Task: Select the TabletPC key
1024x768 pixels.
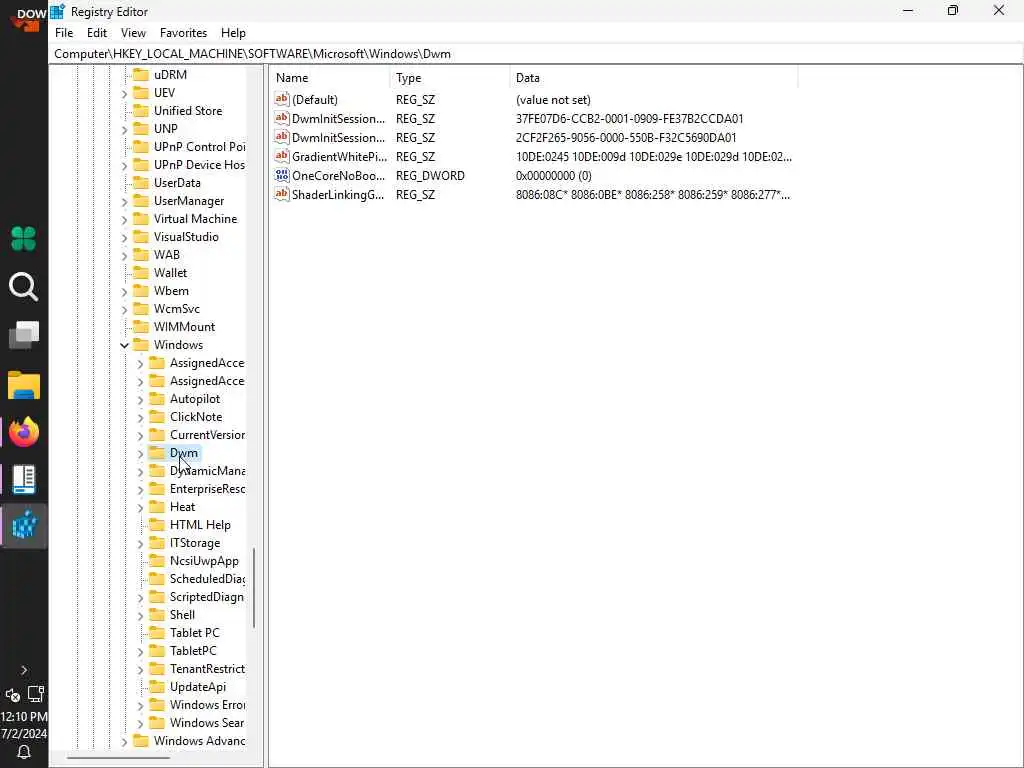Action: coord(193,651)
